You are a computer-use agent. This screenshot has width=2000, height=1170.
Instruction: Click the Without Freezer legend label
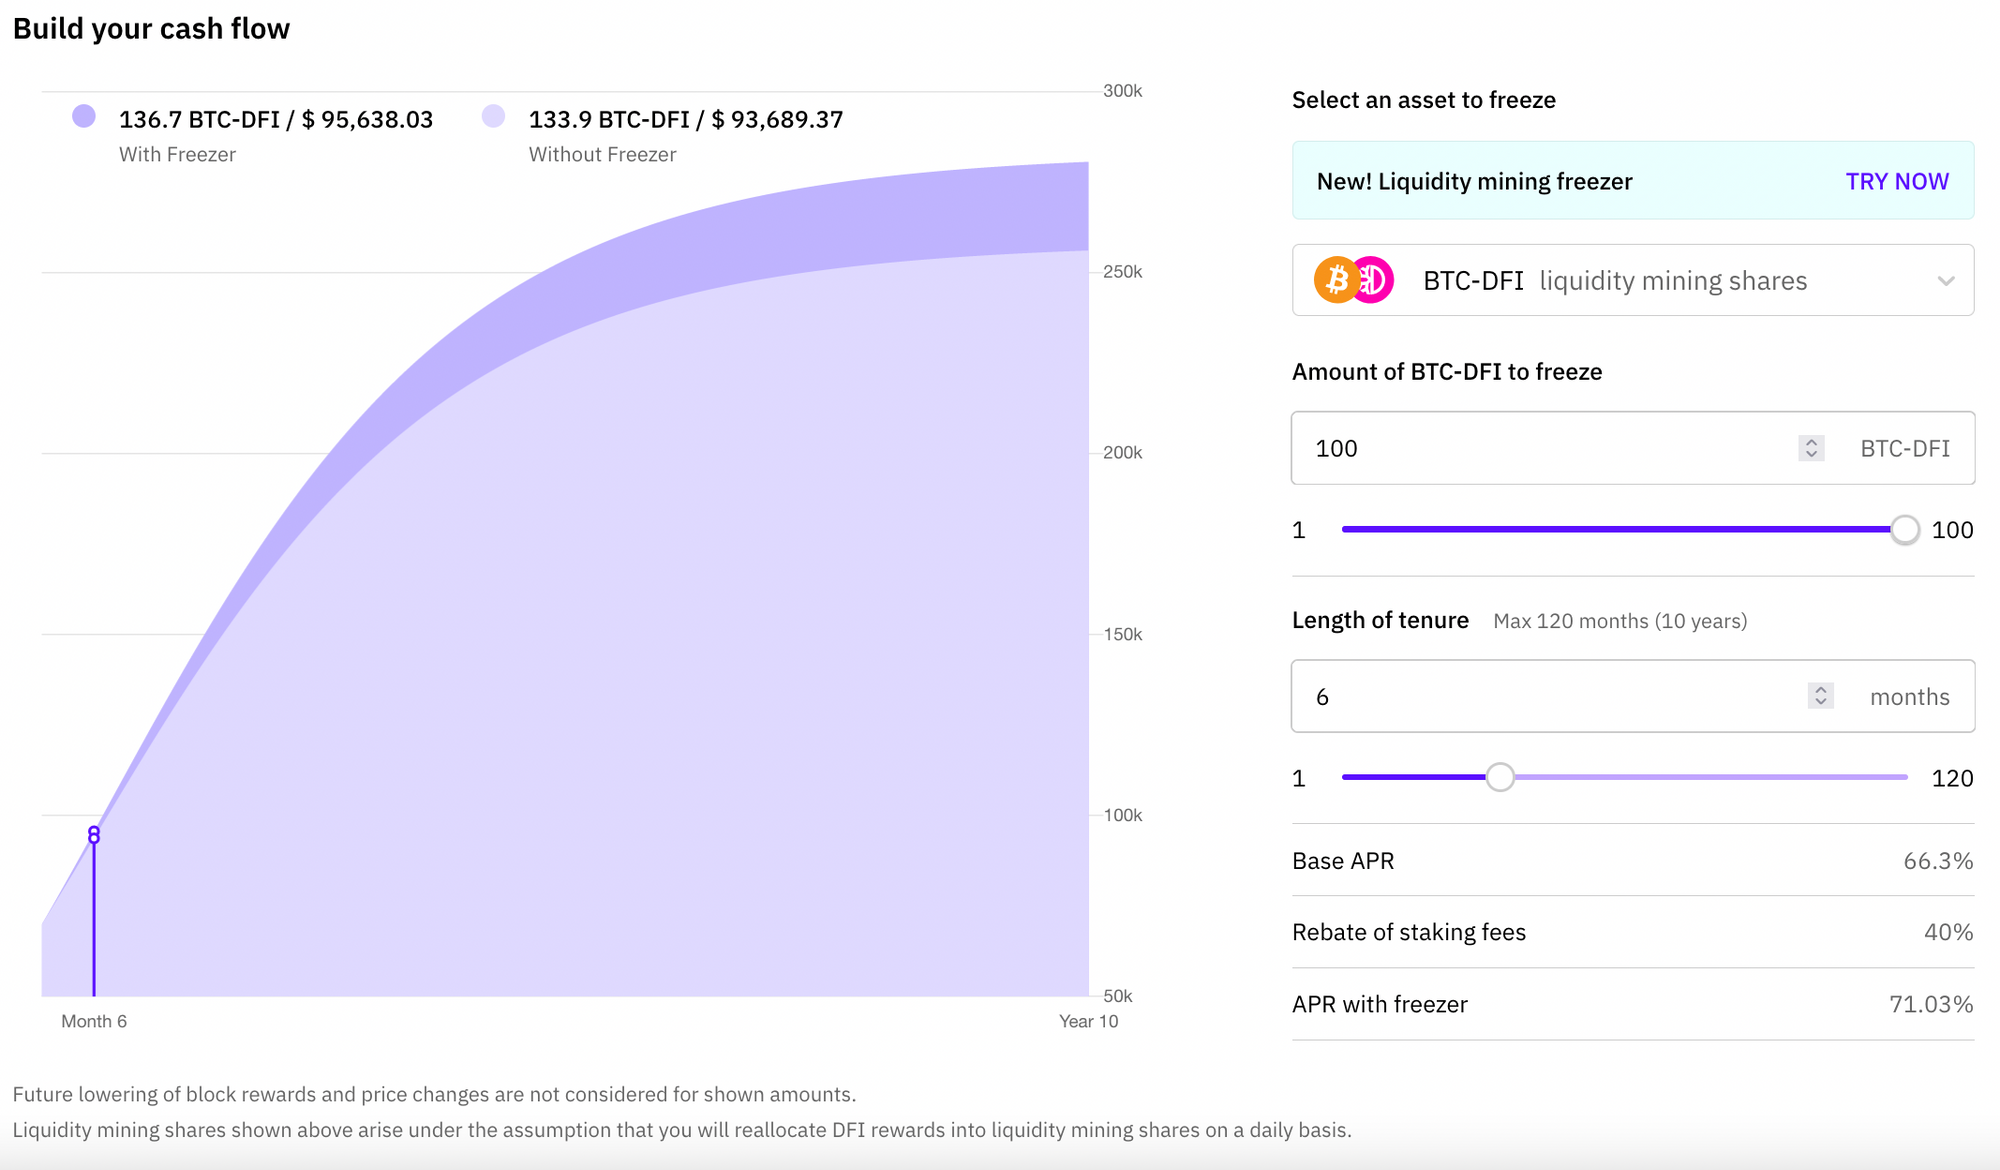(602, 155)
